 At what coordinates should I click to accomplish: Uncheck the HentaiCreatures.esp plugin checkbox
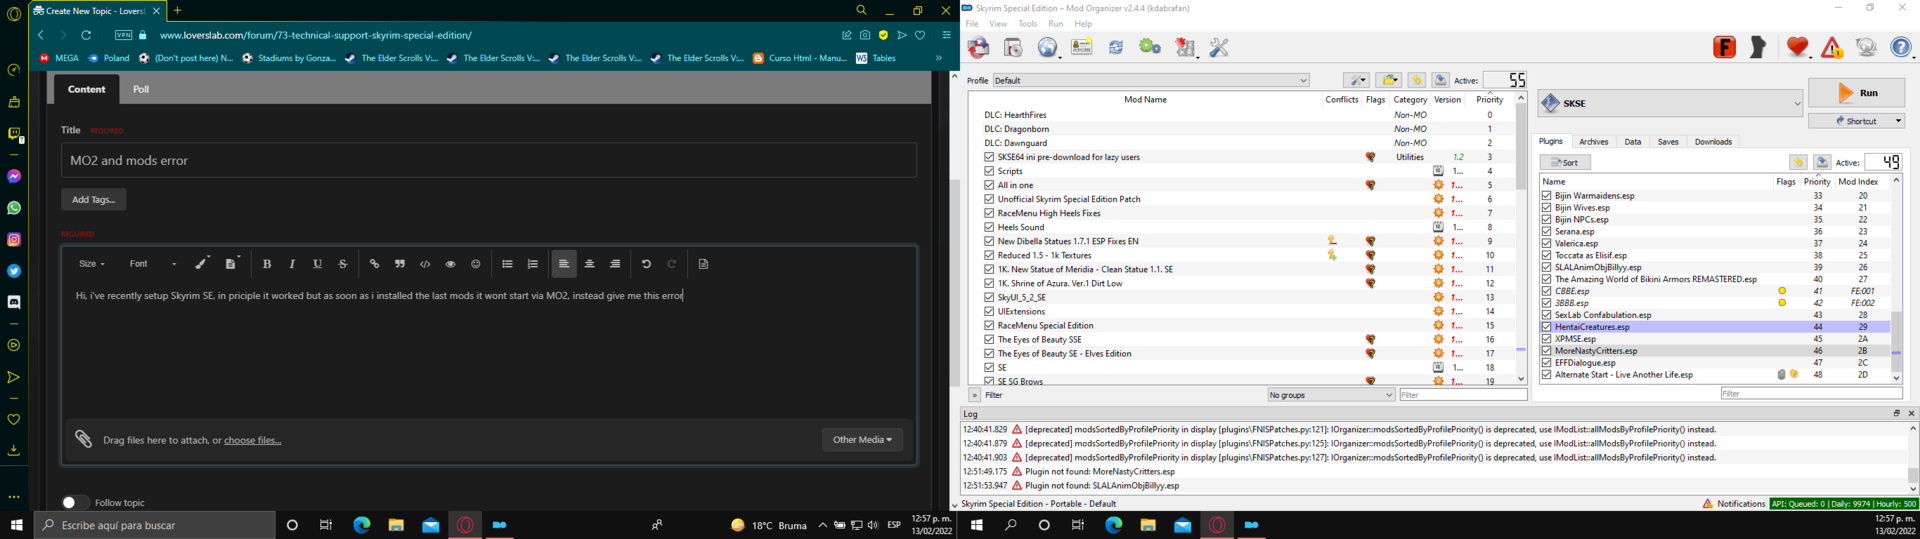coord(1546,327)
